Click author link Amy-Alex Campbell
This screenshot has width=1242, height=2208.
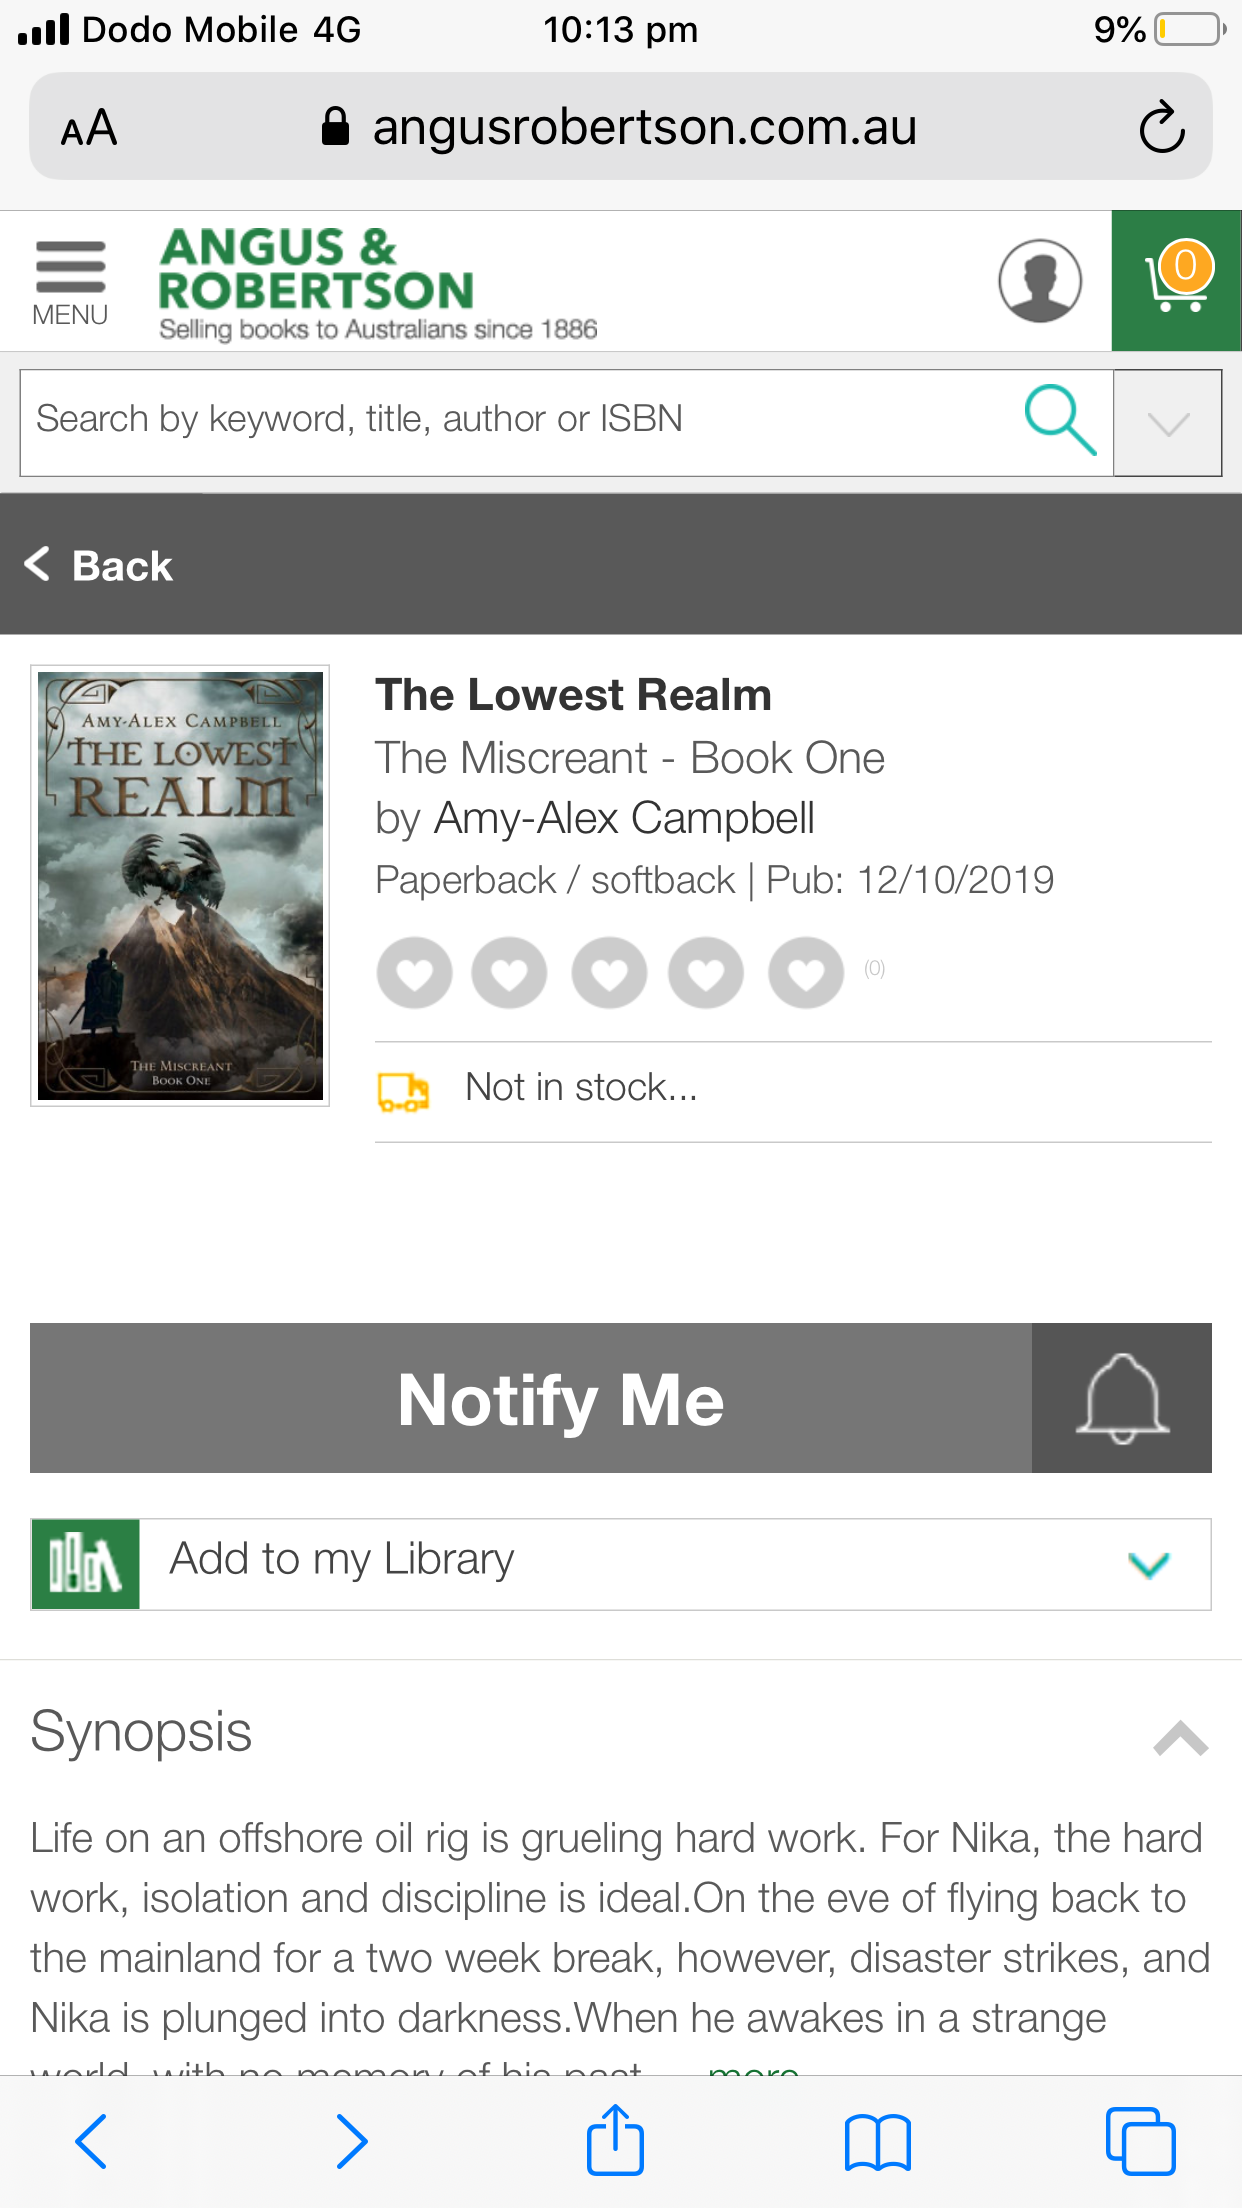tap(624, 818)
